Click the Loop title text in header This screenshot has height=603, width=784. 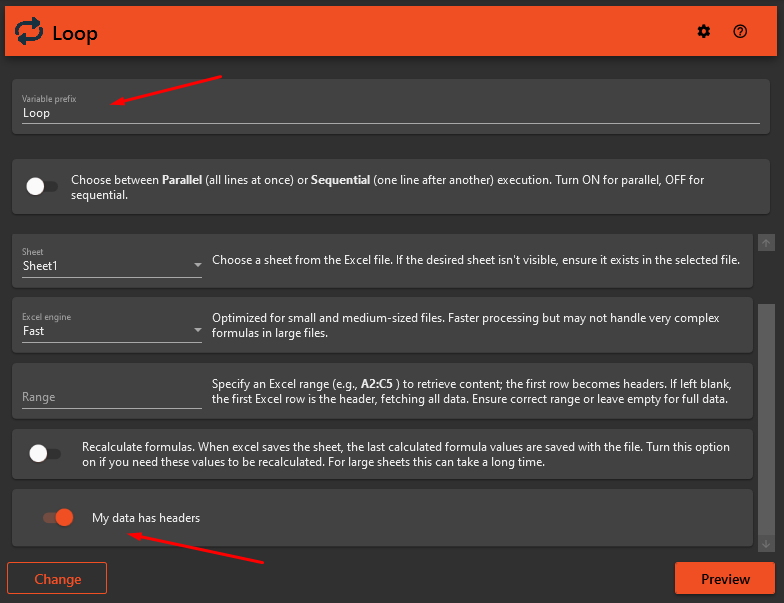coord(75,33)
